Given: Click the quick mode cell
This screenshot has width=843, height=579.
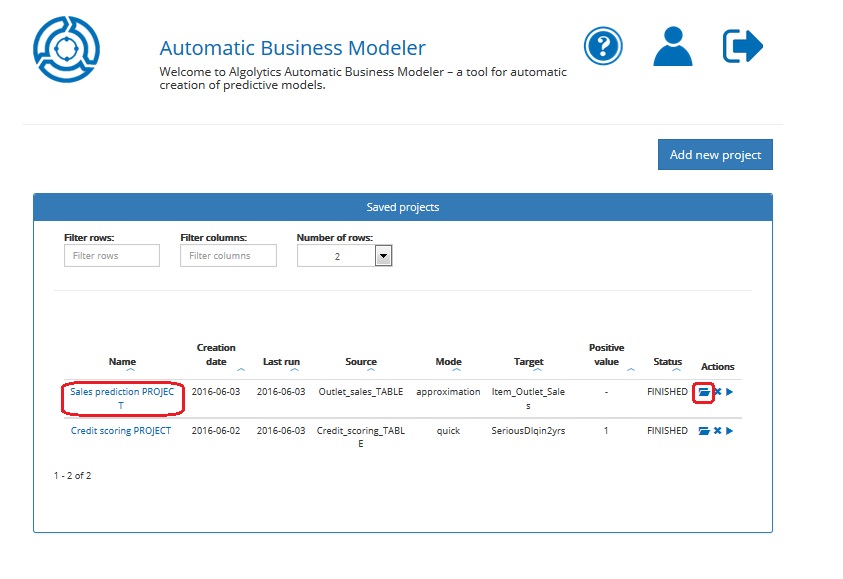Looking at the screenshot, I should [448, 431].
